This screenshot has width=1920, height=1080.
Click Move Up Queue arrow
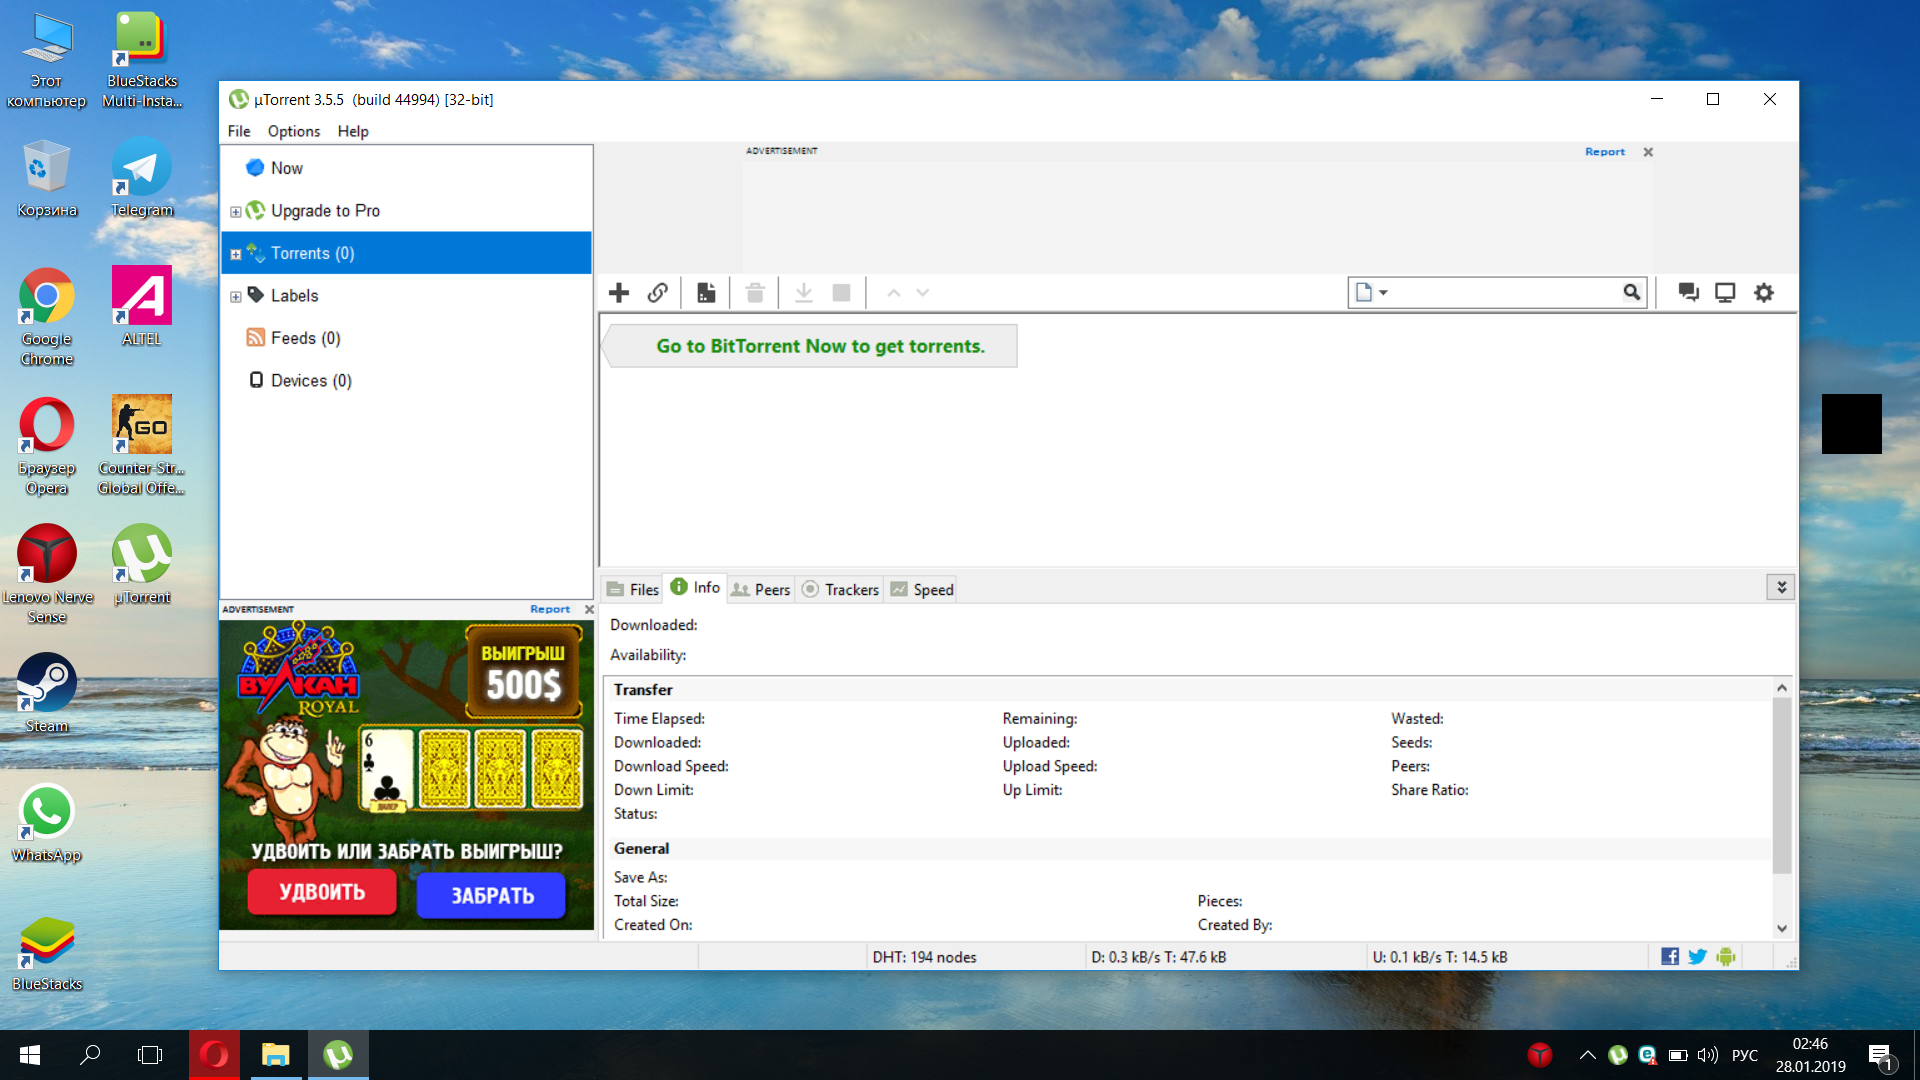[x=894, y=293]
